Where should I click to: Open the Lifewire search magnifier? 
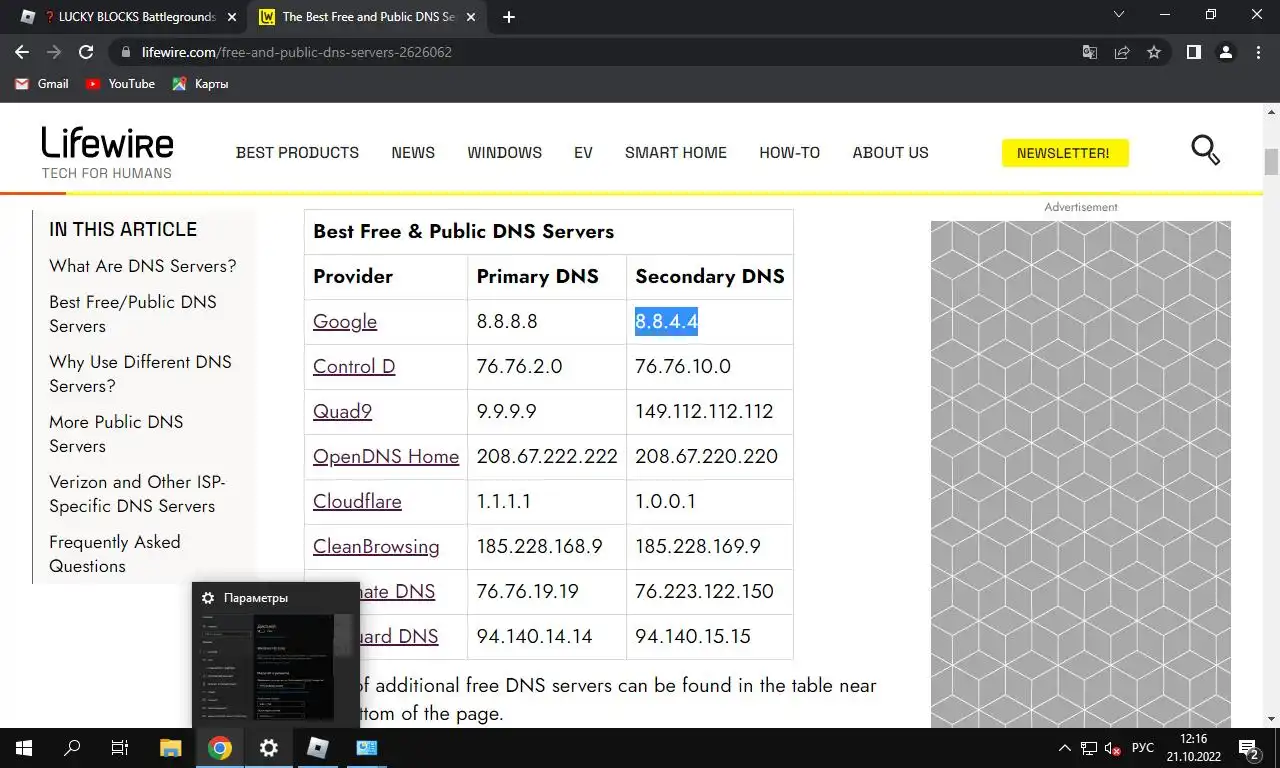(1206, 150)
